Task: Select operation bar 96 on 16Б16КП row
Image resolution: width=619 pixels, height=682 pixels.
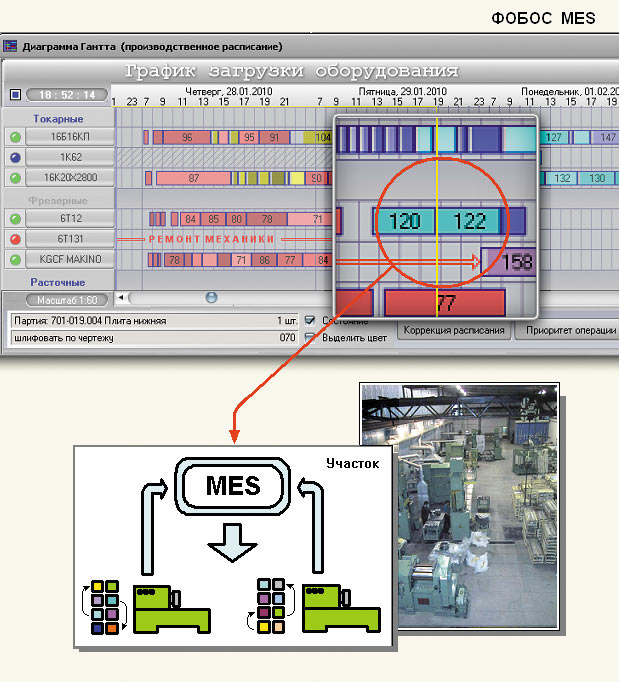Action: tap(187, 137)
